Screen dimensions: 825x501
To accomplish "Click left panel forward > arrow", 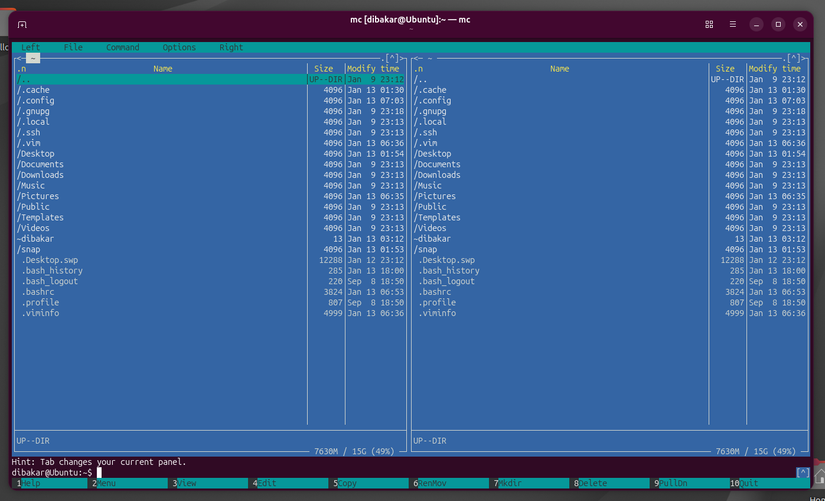I will pos(403,58).
